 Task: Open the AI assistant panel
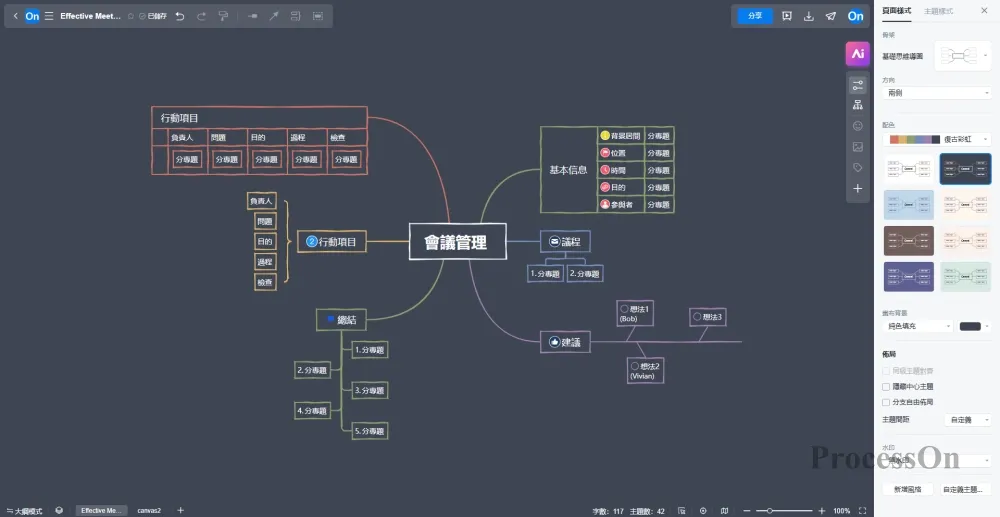857,54
